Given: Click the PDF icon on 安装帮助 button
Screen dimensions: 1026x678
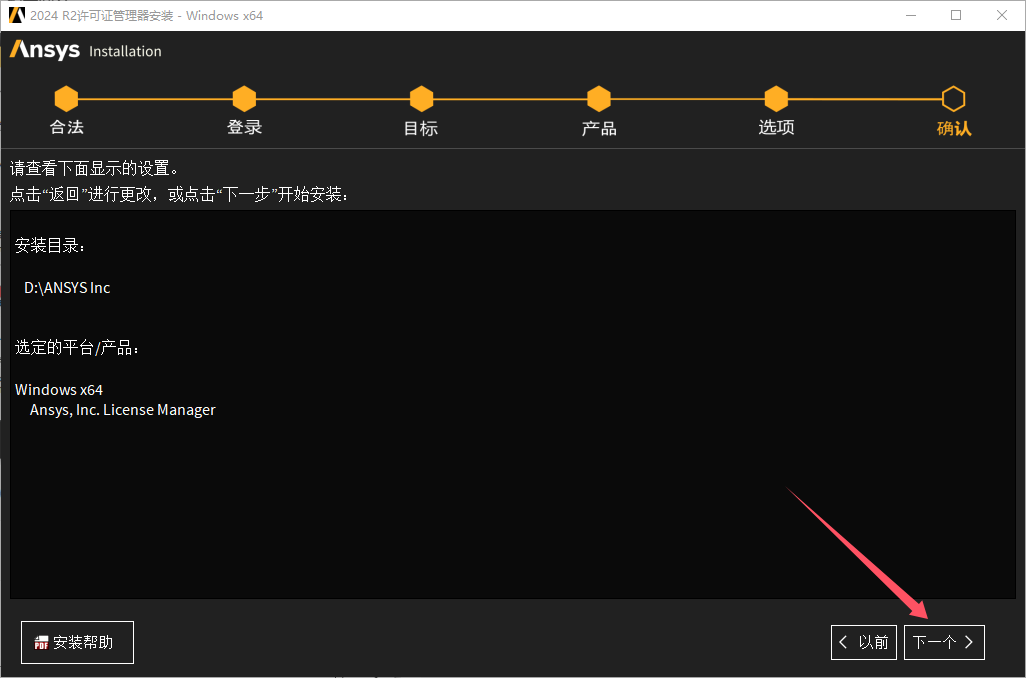Looking at the screenshot, I should [x=41, y=642].
